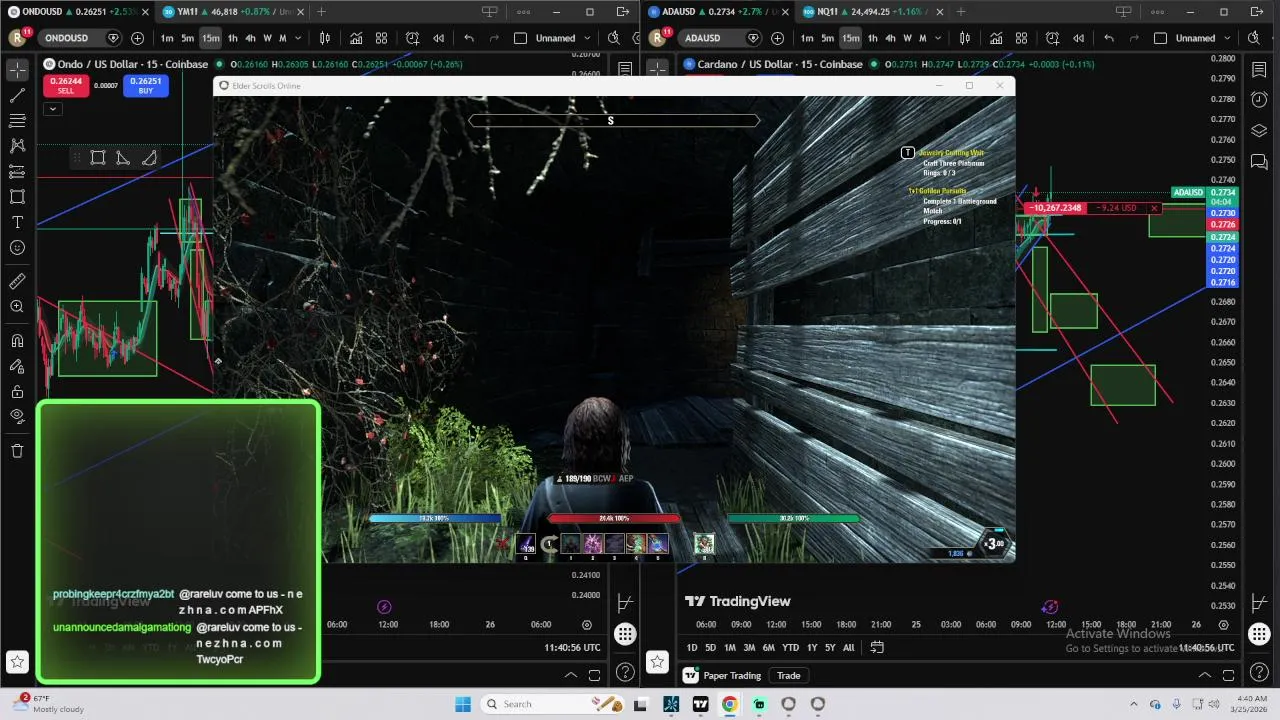
Task: Toggle favorites star at bottom-left ONDOUSD window
Action: coord(17,662)
